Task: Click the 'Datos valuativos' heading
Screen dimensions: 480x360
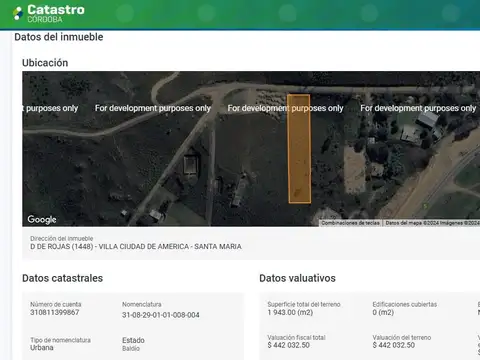Action: pyautogui.click(x=297, y=278)
